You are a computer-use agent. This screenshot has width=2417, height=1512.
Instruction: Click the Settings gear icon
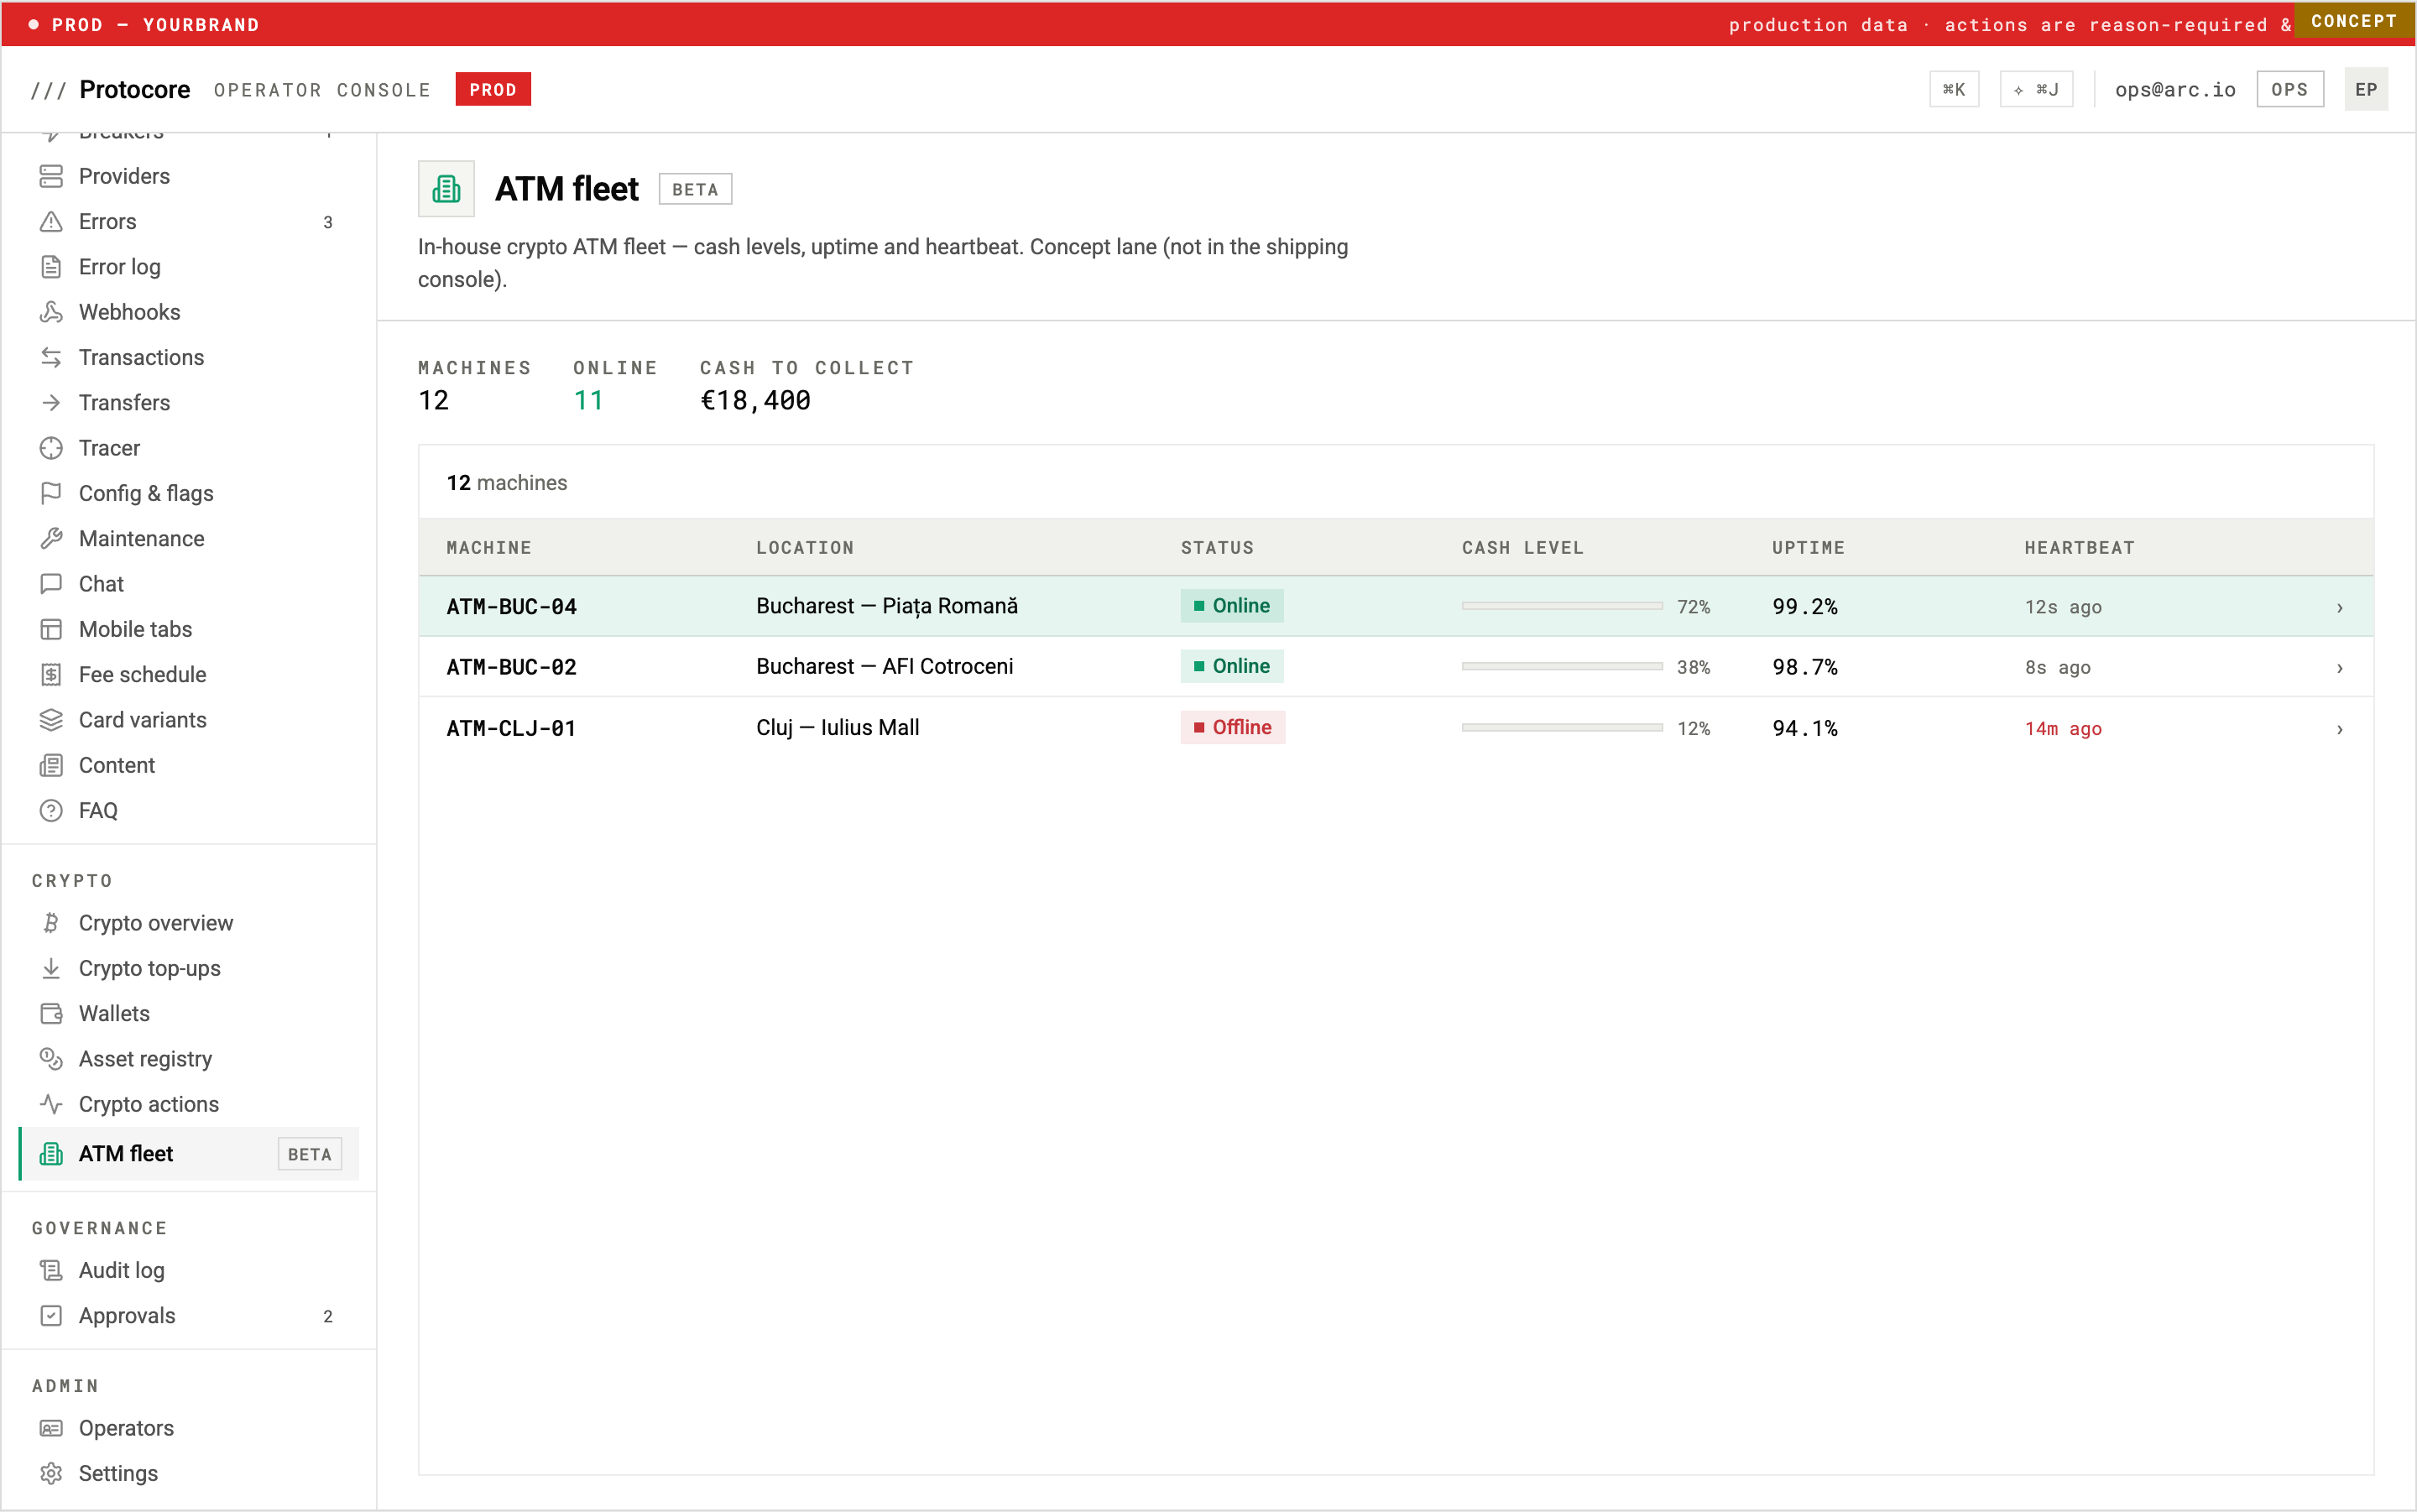(51, 1474)
